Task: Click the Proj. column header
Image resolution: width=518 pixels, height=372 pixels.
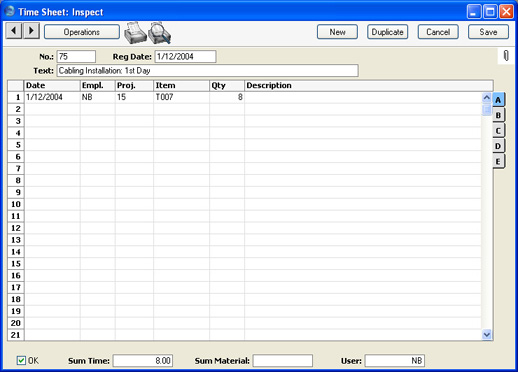Action: [x=134, y=86]
